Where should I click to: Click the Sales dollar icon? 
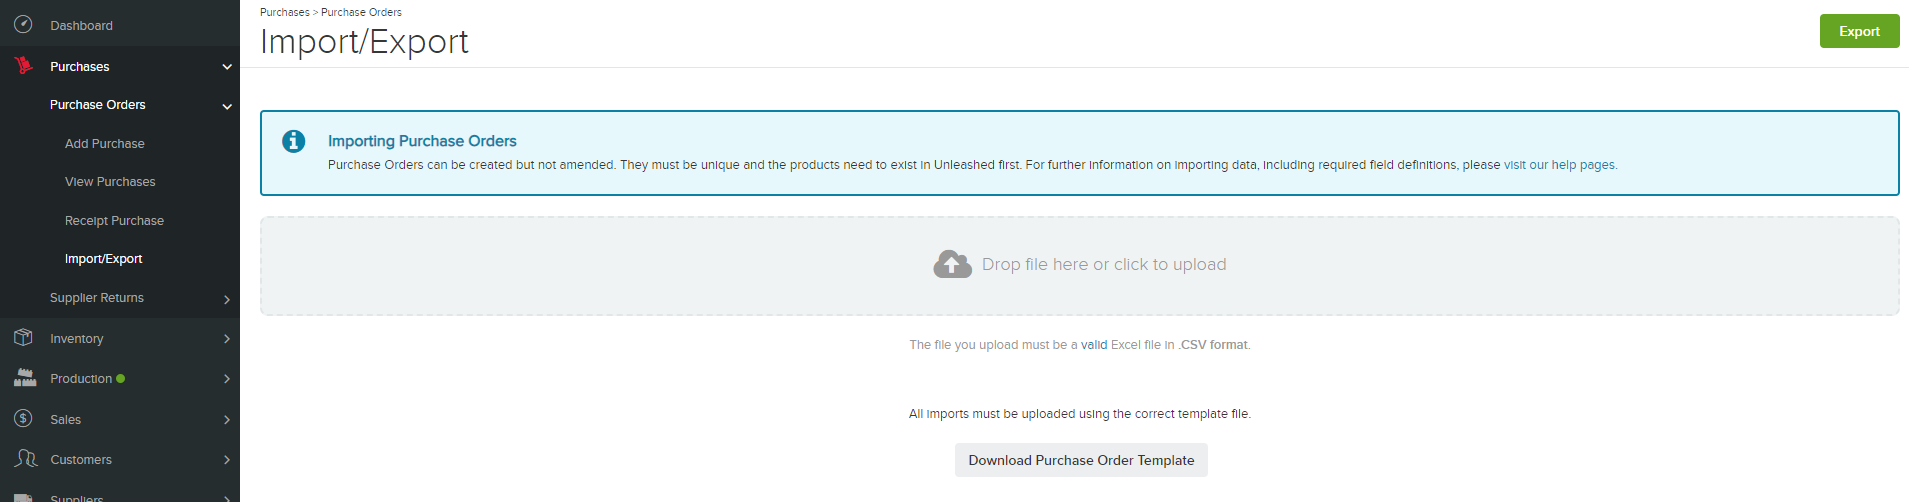point(23,419)
